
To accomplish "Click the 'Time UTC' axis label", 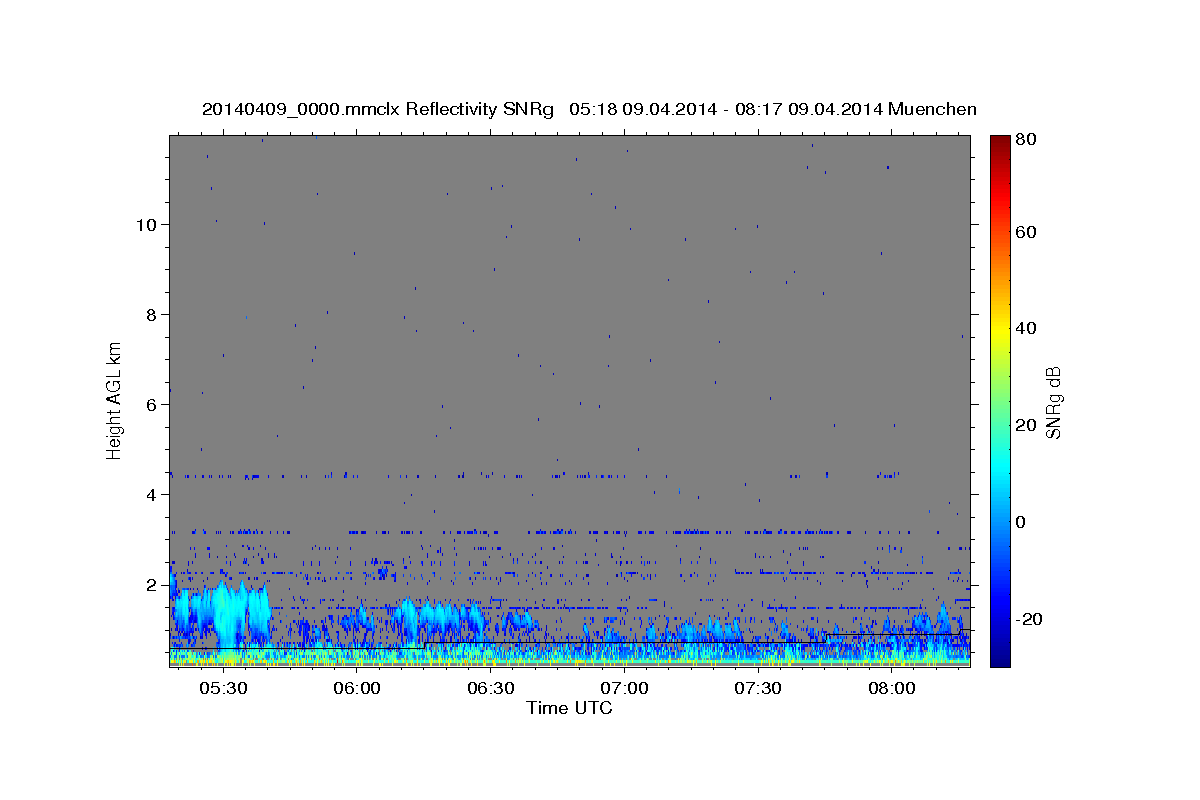I will (569, 708).
